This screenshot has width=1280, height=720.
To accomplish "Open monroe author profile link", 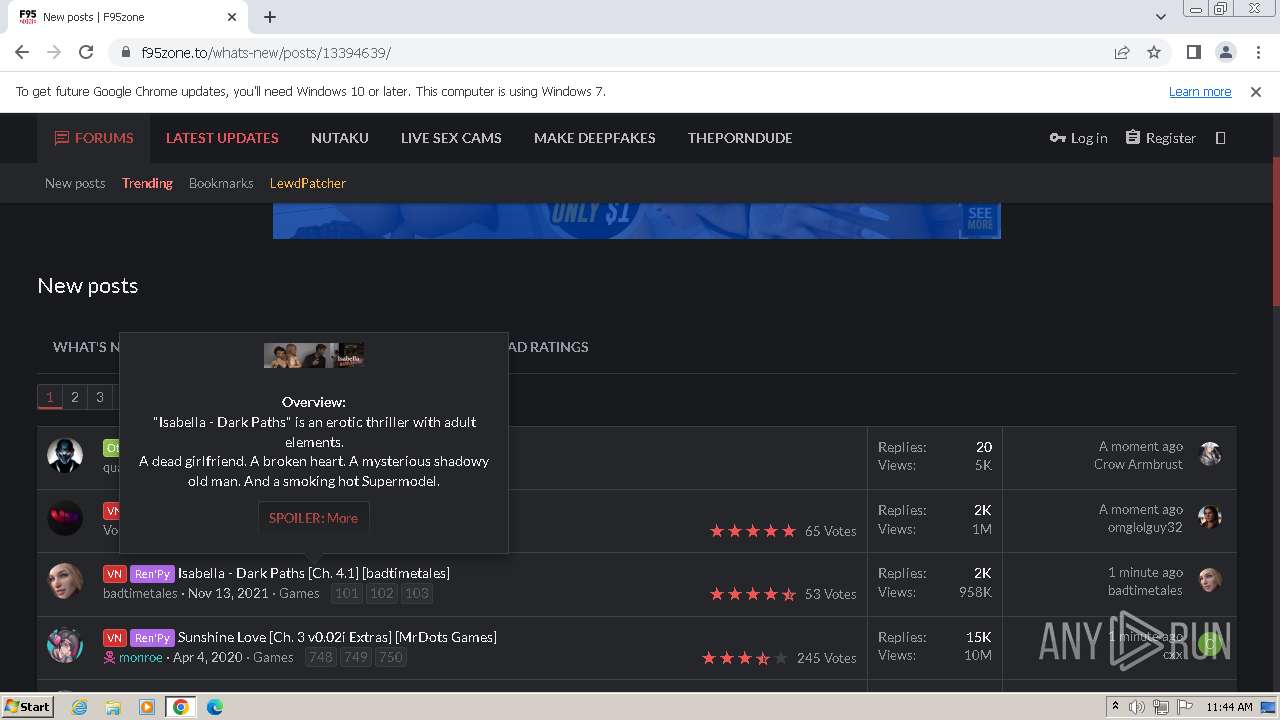I will pos(140,657).
